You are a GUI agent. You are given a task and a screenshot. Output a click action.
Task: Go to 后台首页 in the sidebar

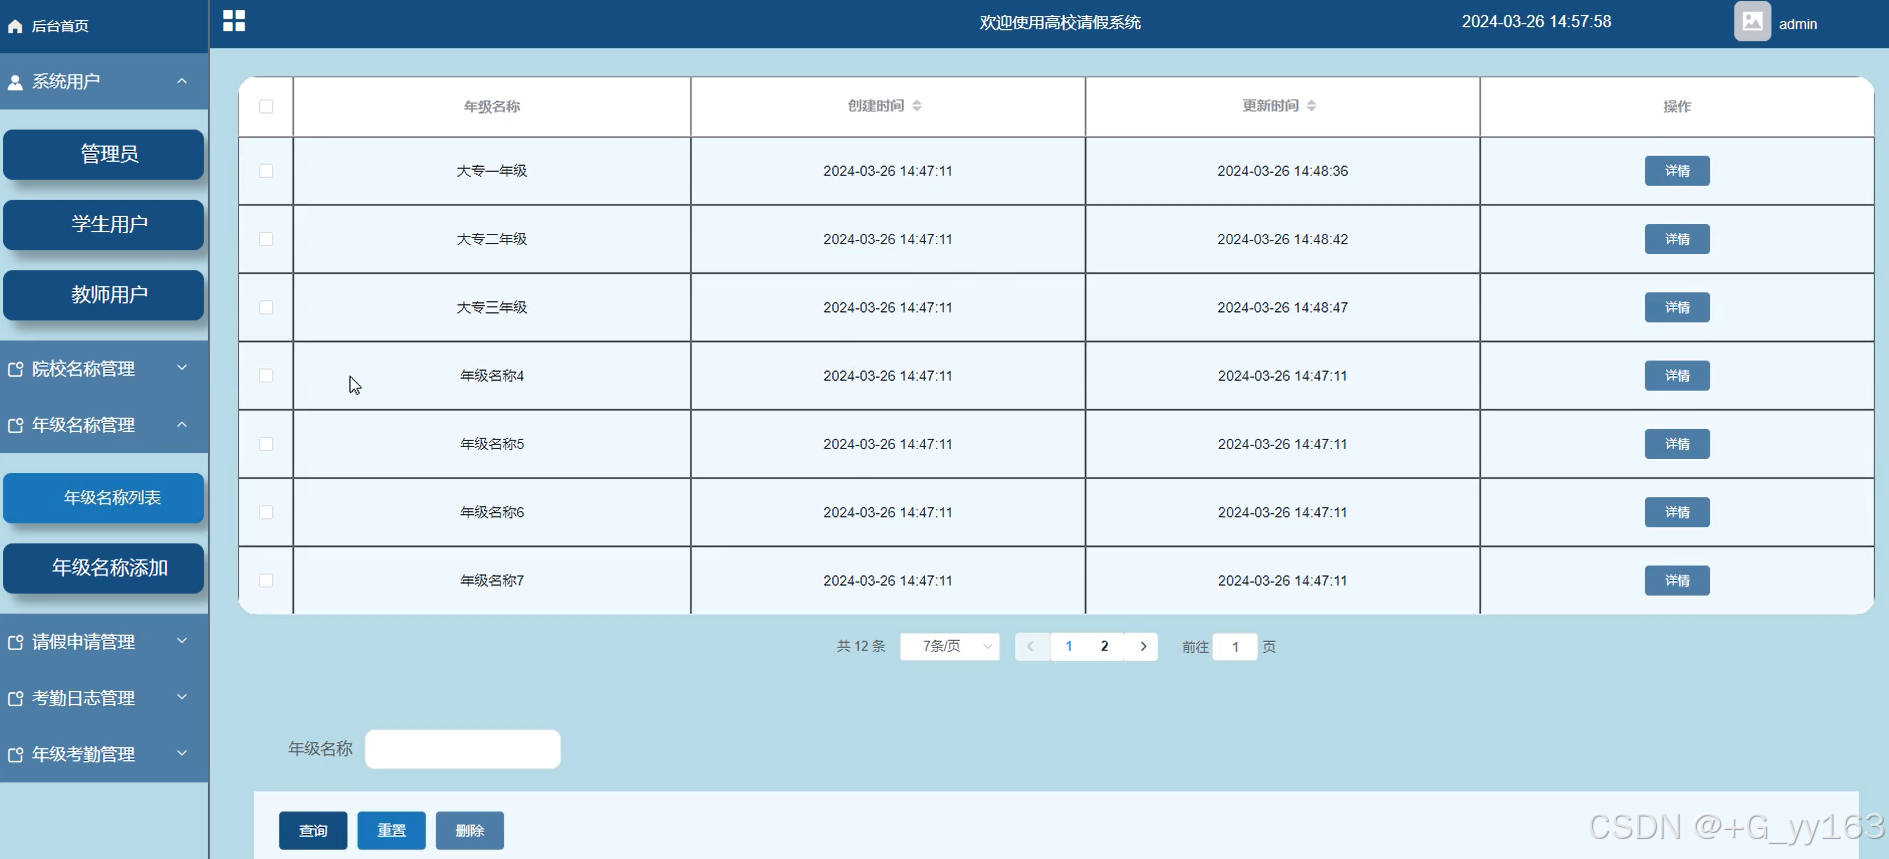[x=60, y=26]
